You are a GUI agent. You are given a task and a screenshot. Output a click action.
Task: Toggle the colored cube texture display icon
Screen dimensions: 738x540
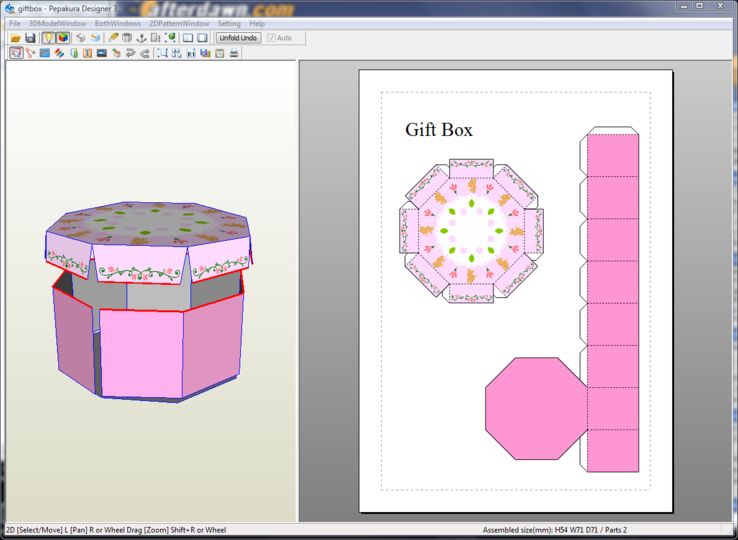tap(63, 38)
